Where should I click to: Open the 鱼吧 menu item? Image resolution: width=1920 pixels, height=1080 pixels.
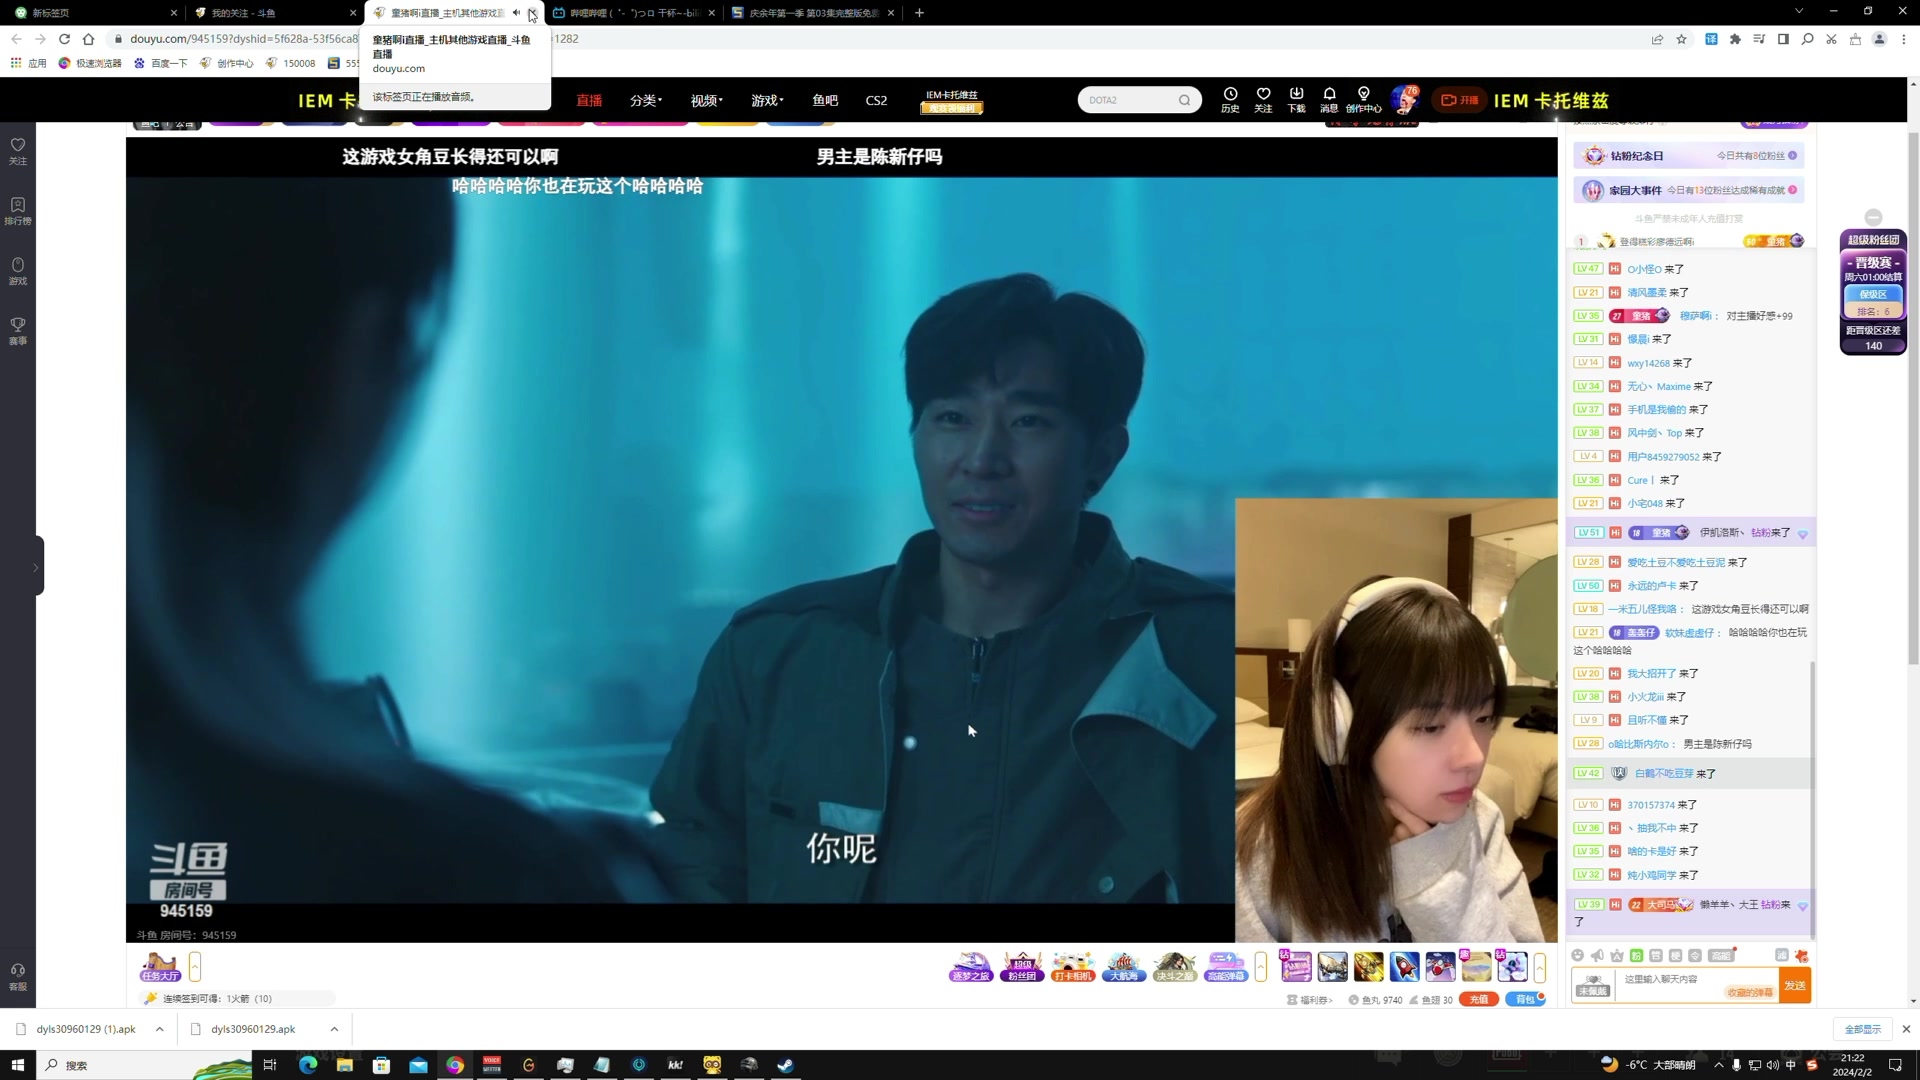click(825, 100)
